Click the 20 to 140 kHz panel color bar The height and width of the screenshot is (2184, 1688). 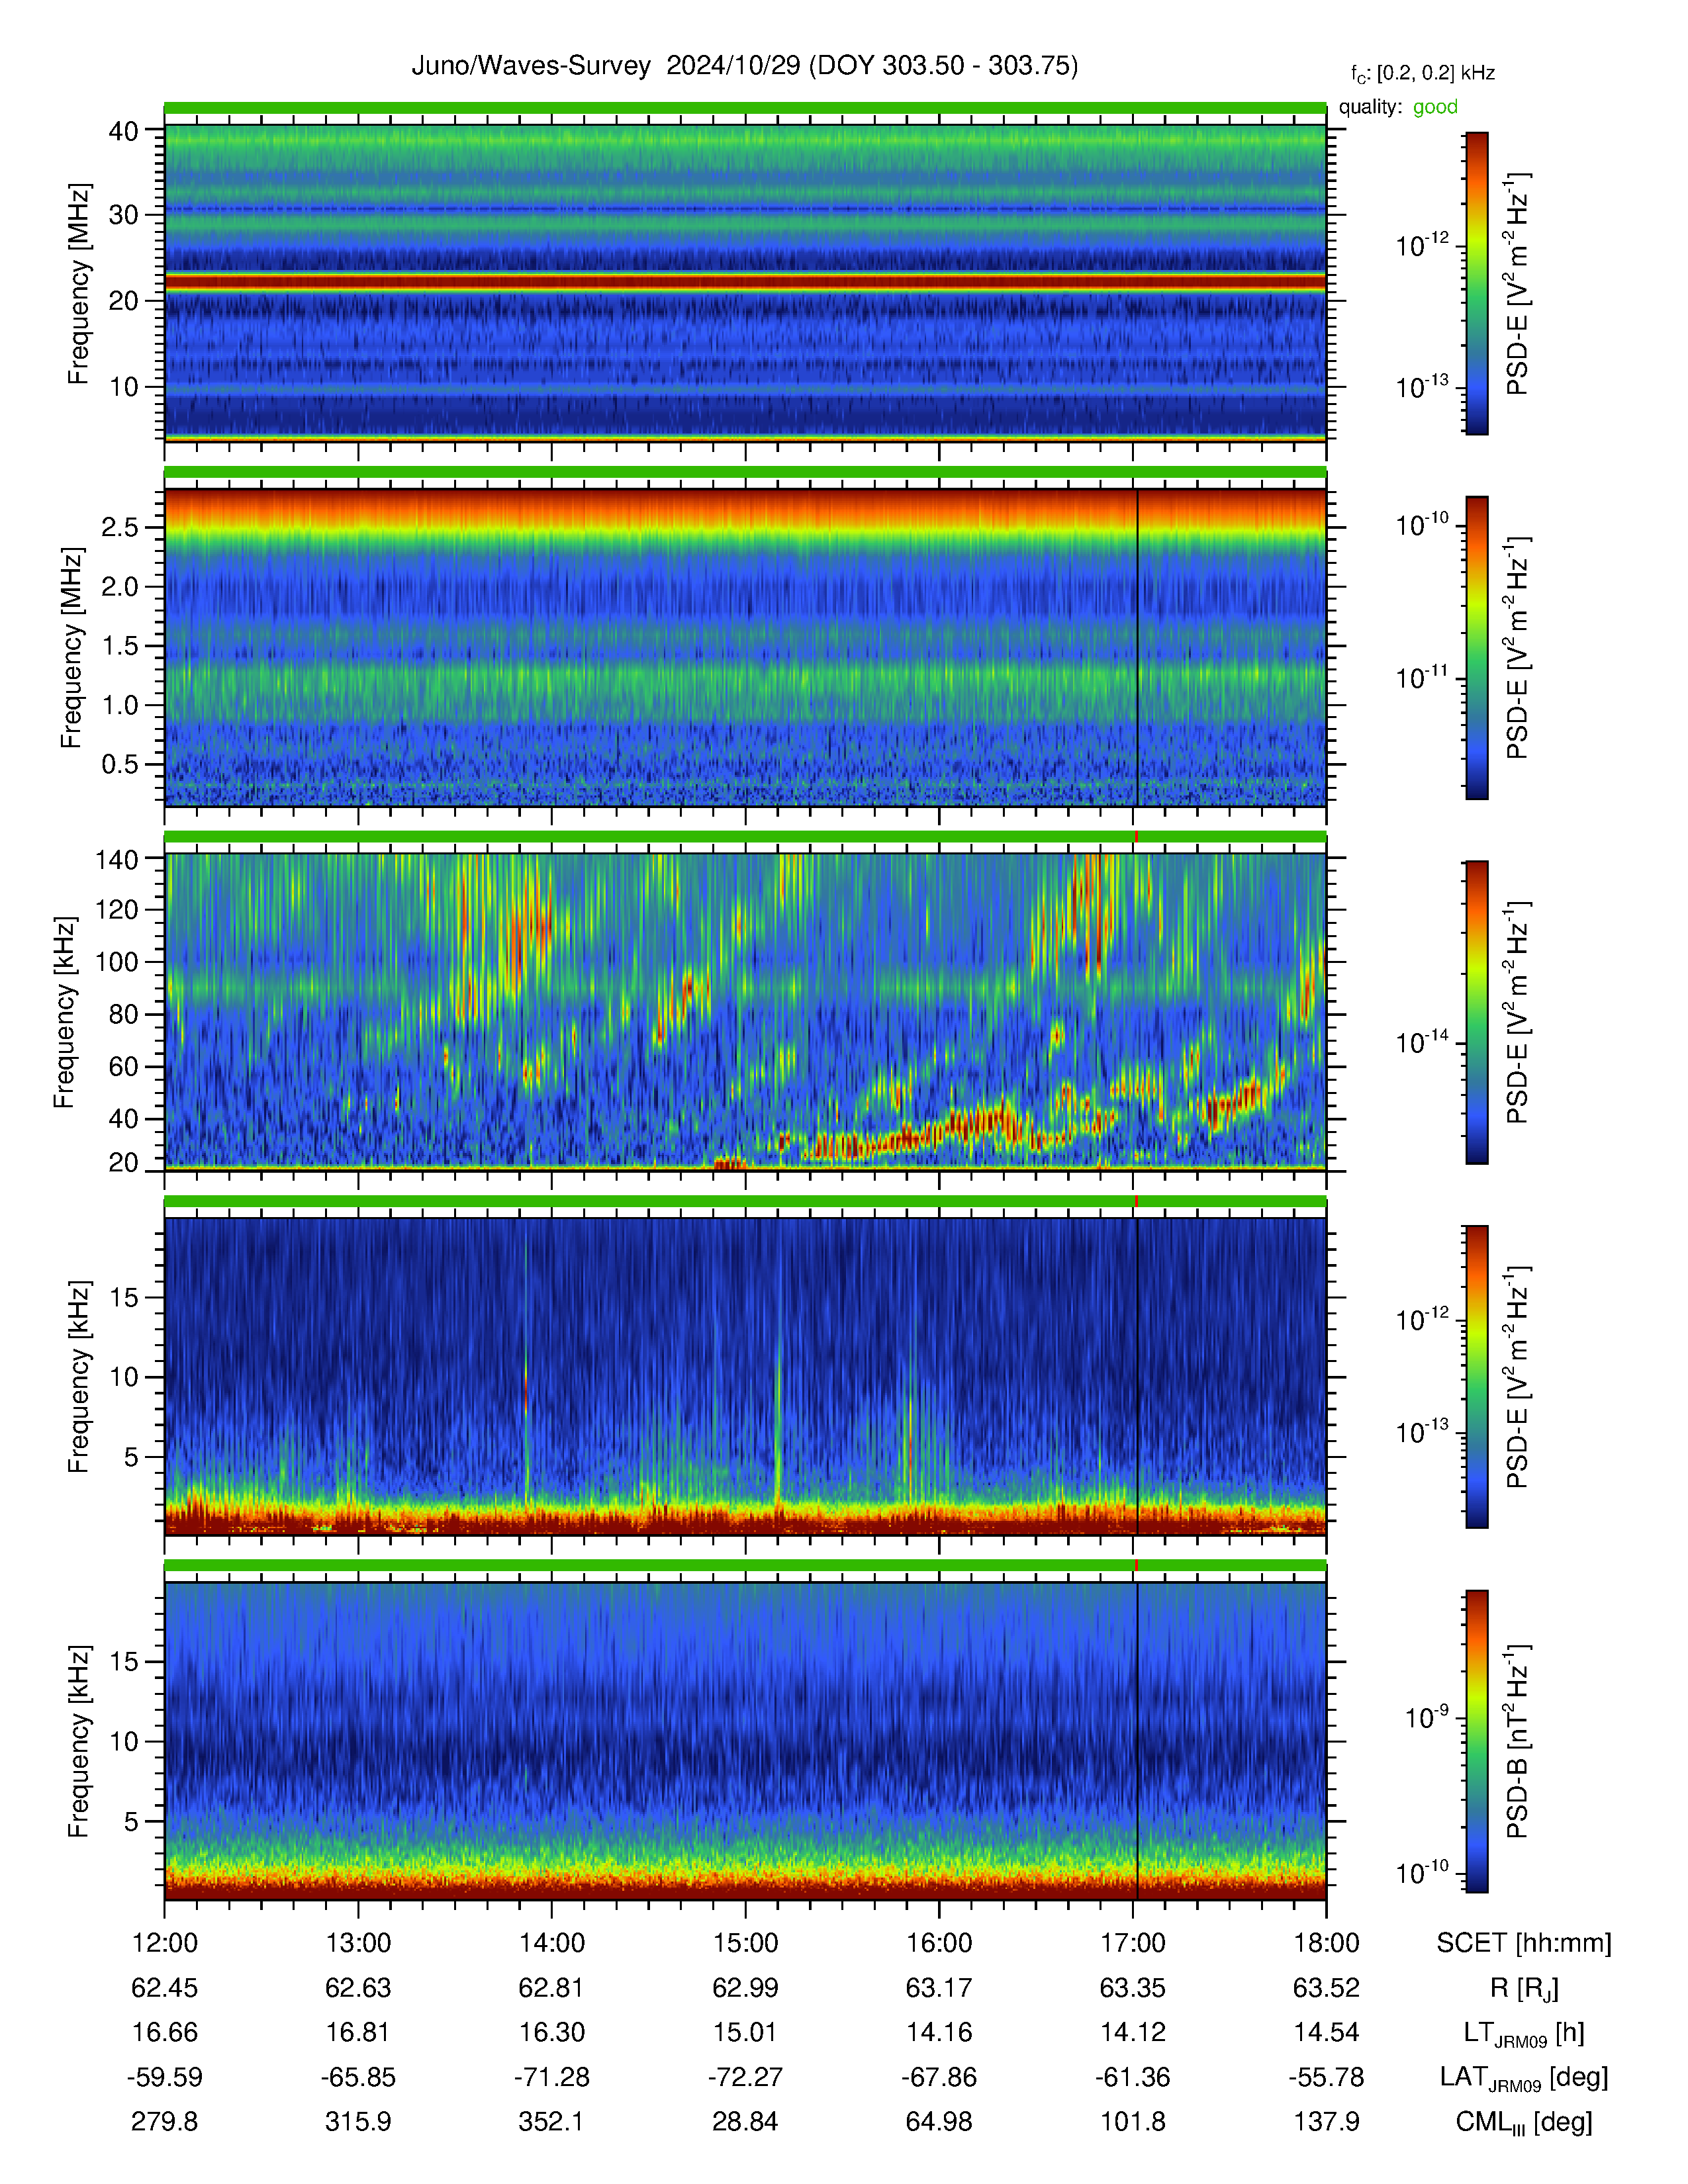click(1476, 1012)
